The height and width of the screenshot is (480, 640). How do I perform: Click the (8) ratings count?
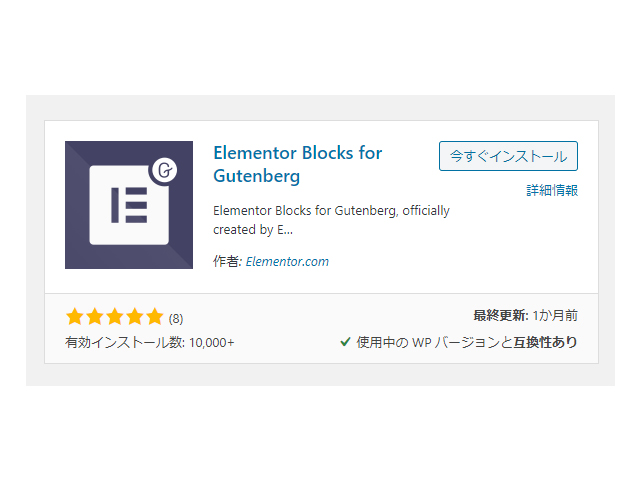(x=176, y=318)
